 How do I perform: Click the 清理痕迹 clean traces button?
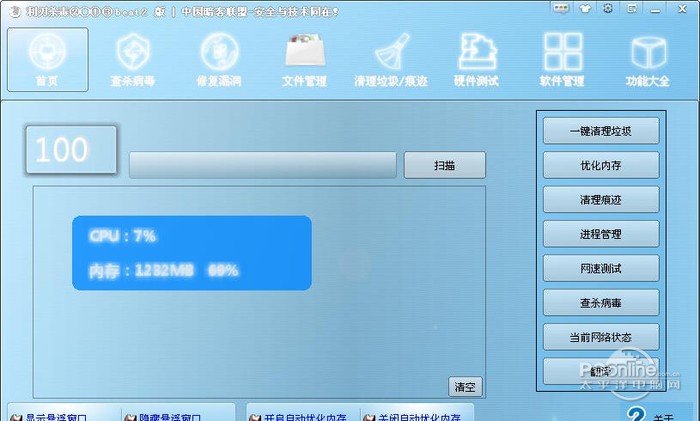(601, 200)
